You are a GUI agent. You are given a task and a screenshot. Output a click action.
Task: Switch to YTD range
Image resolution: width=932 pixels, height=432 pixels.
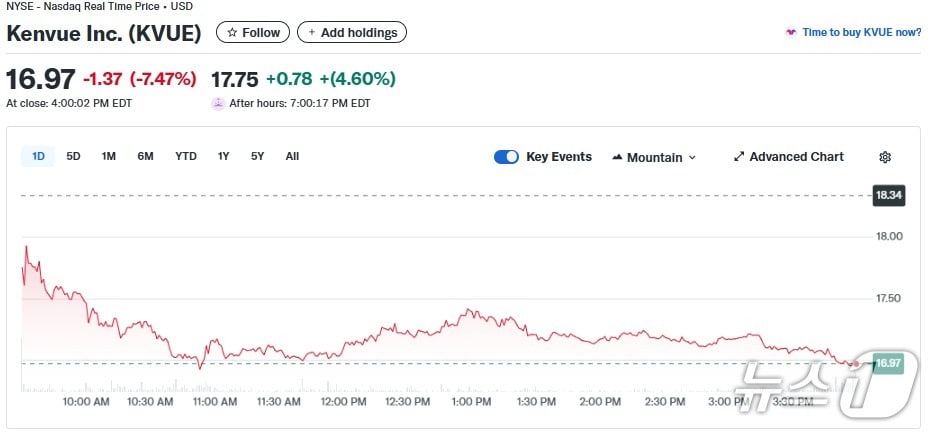pos(186,156)
